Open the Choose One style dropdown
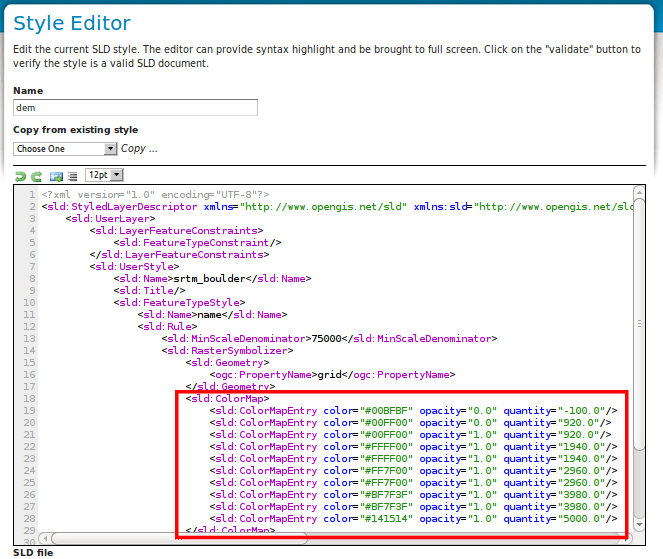Screen dimensions: 663x559 coord(65,149)
